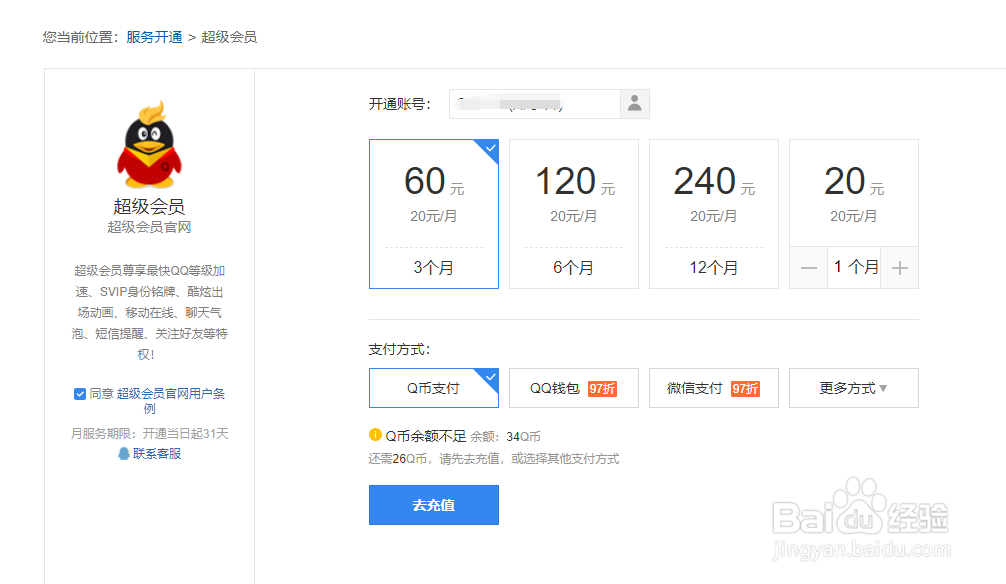1006x584 pixels.
Task: Click the 开通账号 account input field
Action: click(x=535, y=103)
